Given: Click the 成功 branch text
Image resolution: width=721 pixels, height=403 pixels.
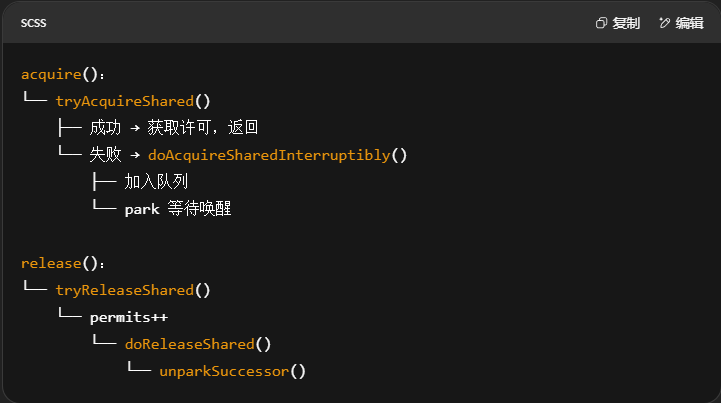Looking at the screenshot, I should (x=105, y=128).
